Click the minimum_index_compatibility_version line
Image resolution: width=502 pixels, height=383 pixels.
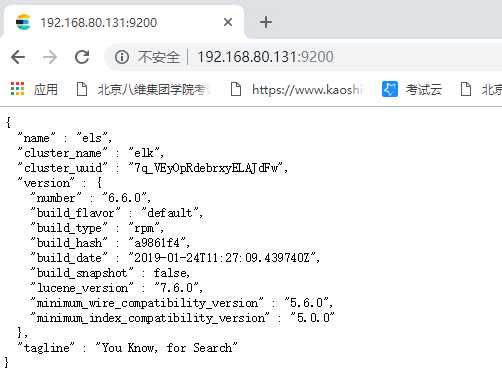182,318
